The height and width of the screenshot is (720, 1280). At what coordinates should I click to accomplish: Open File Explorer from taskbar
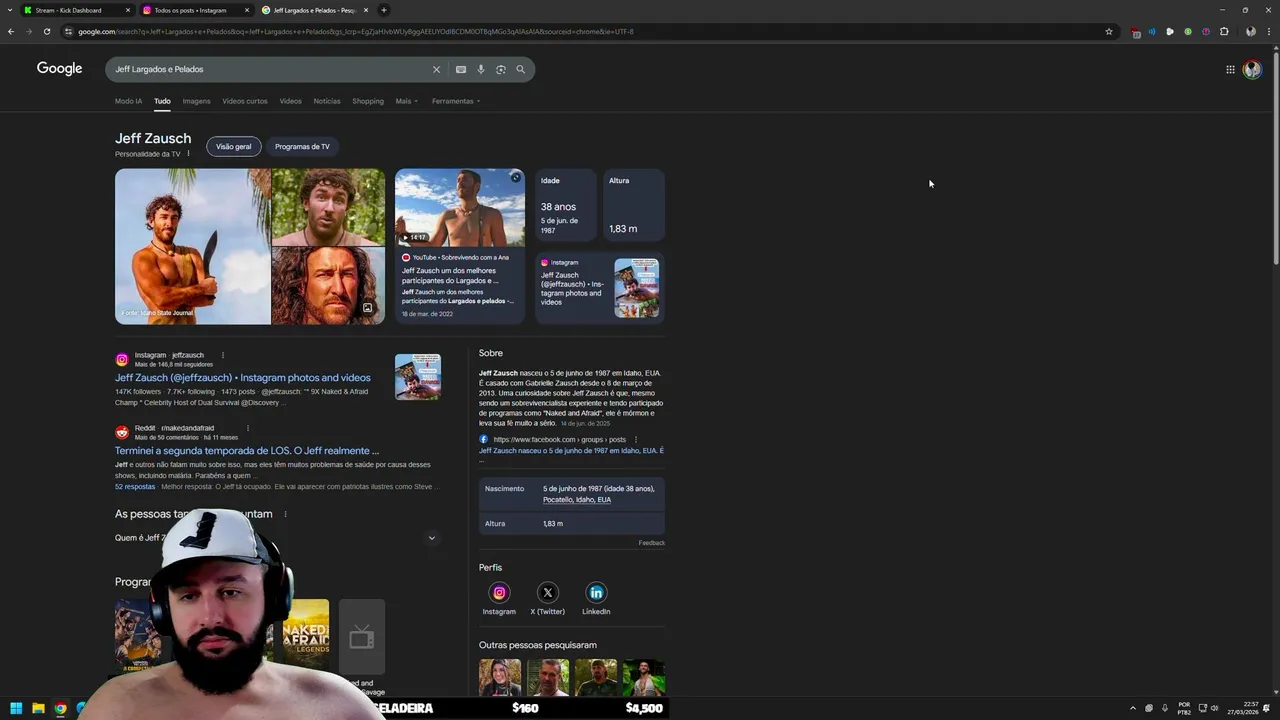click(38, 708)
